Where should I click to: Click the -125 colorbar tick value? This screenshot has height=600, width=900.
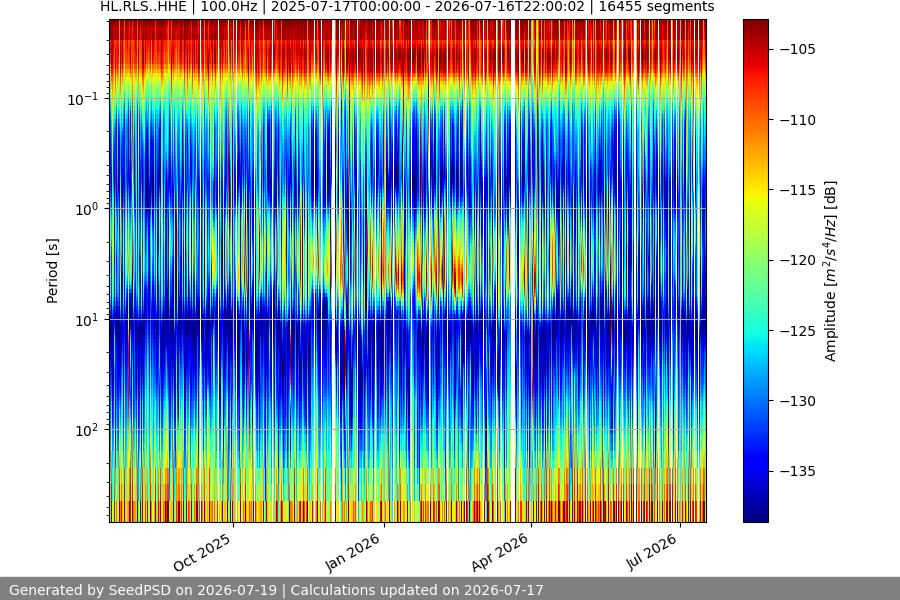point(798,331)
